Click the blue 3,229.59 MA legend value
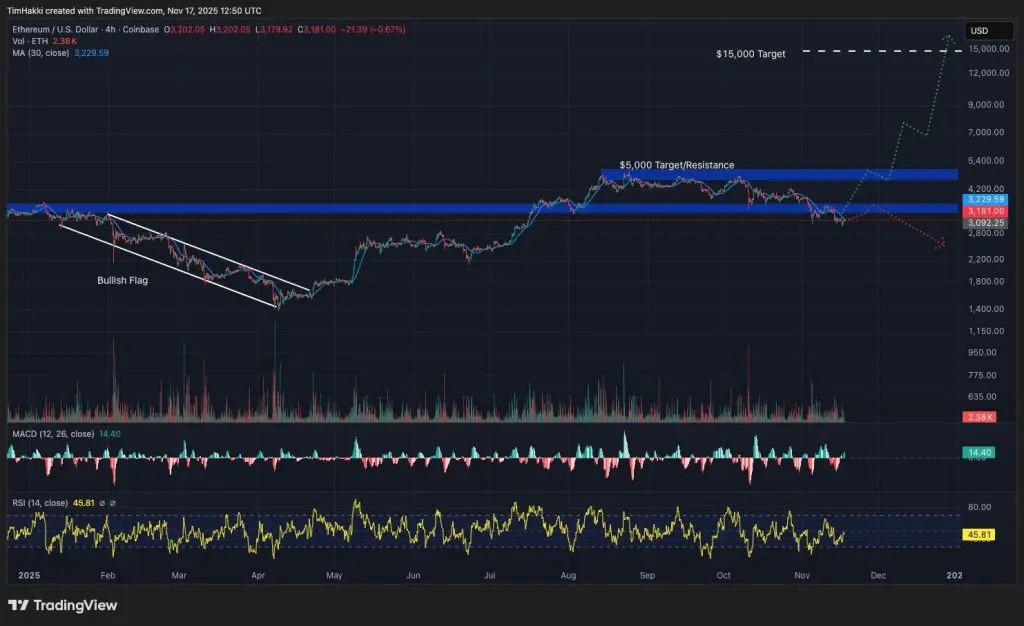This screenshot has width=1024, height=626. [x=91, y=53]
